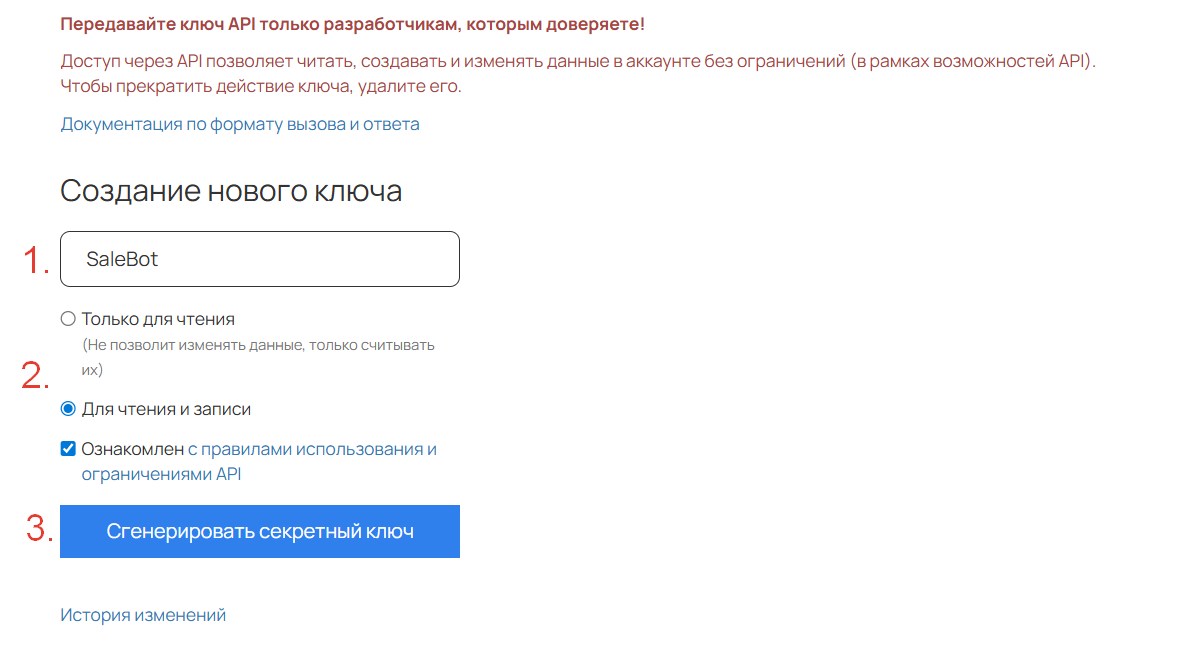
Task: Click "Сгенерировать секретный ключ" button
Action: pos(259,531)
